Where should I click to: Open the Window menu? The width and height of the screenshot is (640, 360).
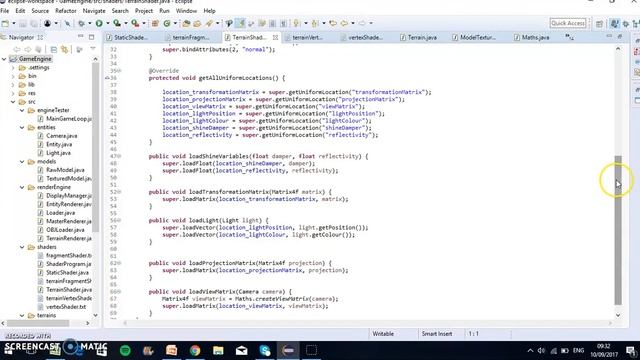[186, 11]
